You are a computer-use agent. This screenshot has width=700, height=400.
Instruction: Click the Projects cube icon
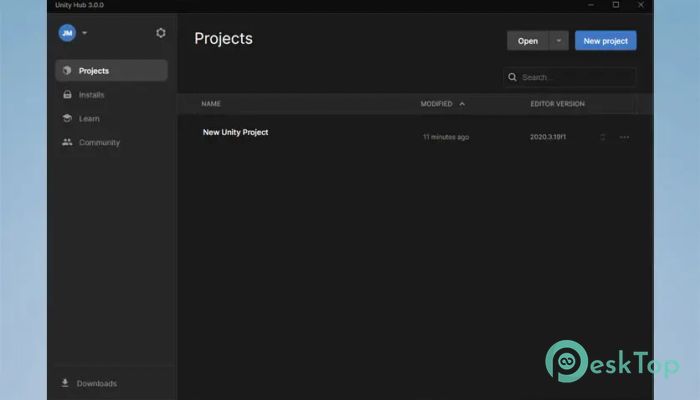pyautogui.click(x=67, y=71)
